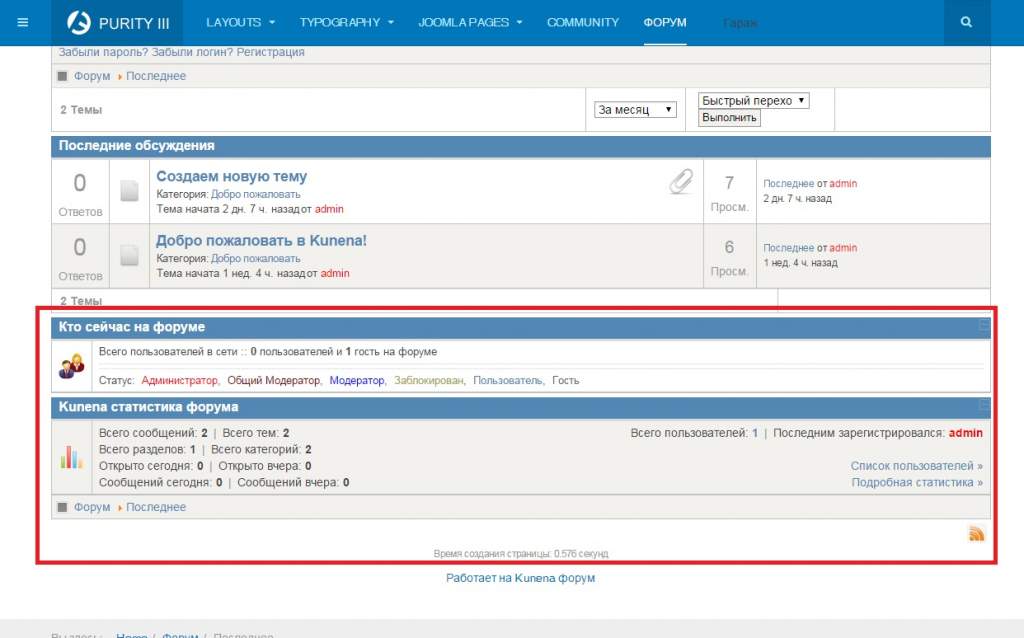Click Home in footer breadcrumb
This screenshot has height=638, width=1024.
click(x=132, y=635)
